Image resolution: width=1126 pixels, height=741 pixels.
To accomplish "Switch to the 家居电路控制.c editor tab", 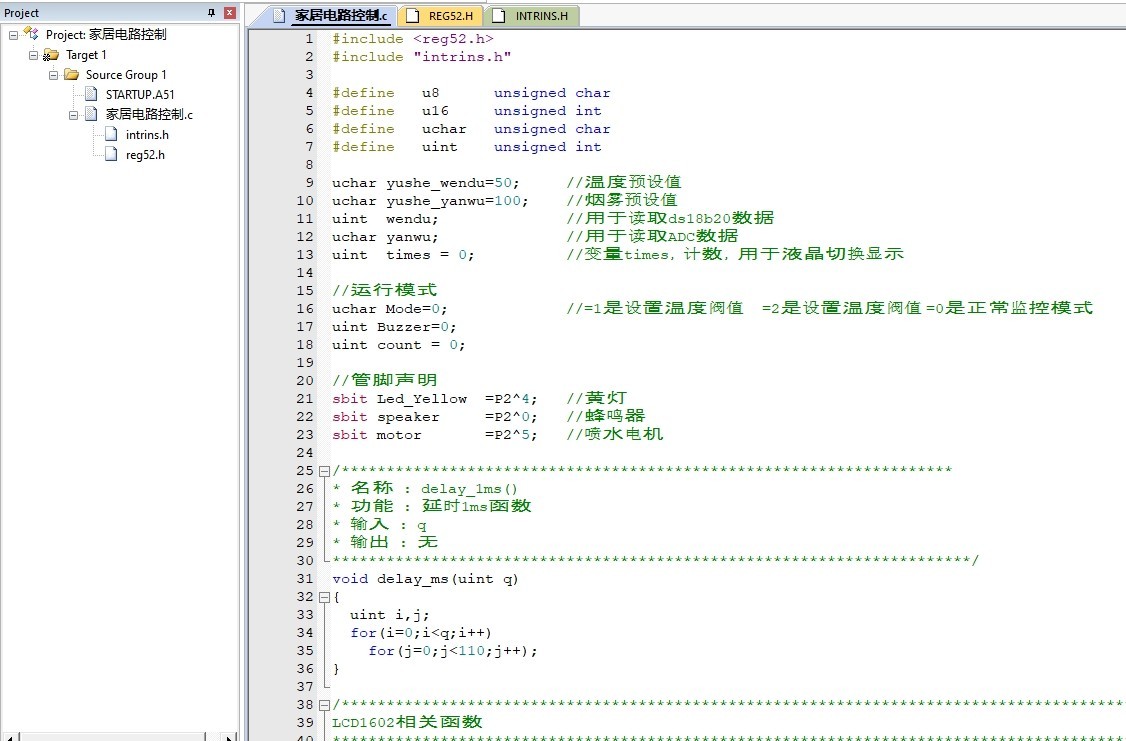I will [330, 16].
